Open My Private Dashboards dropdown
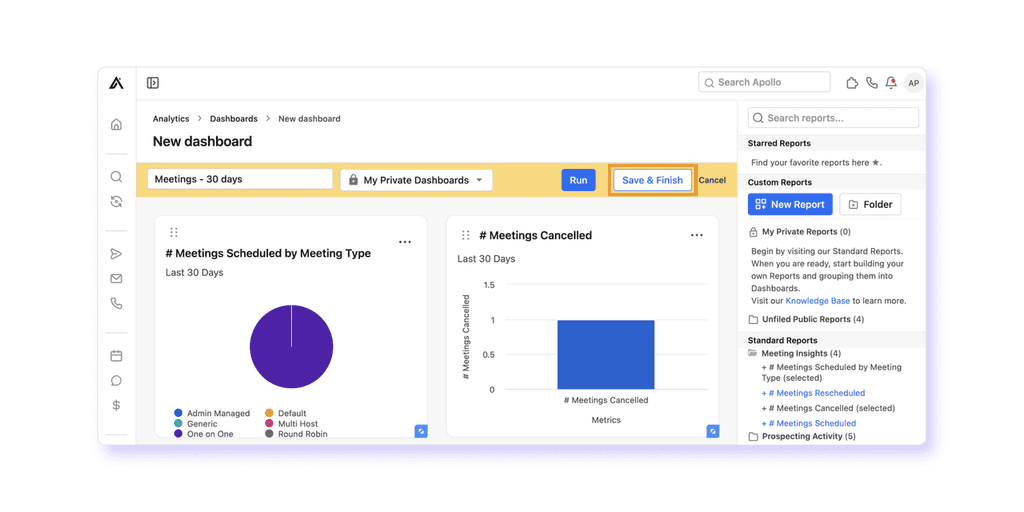Viewport: 1024px width, 512px height. (416, 180)
